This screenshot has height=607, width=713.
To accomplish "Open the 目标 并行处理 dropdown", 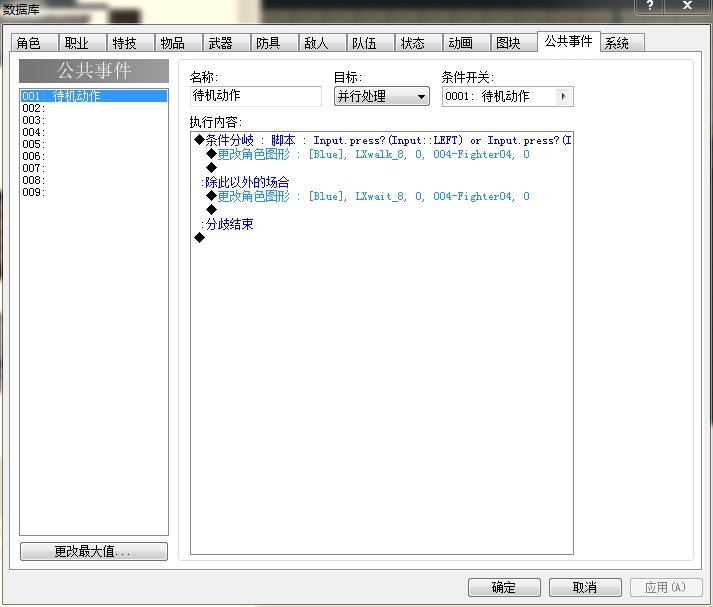I will click(382, 96).
